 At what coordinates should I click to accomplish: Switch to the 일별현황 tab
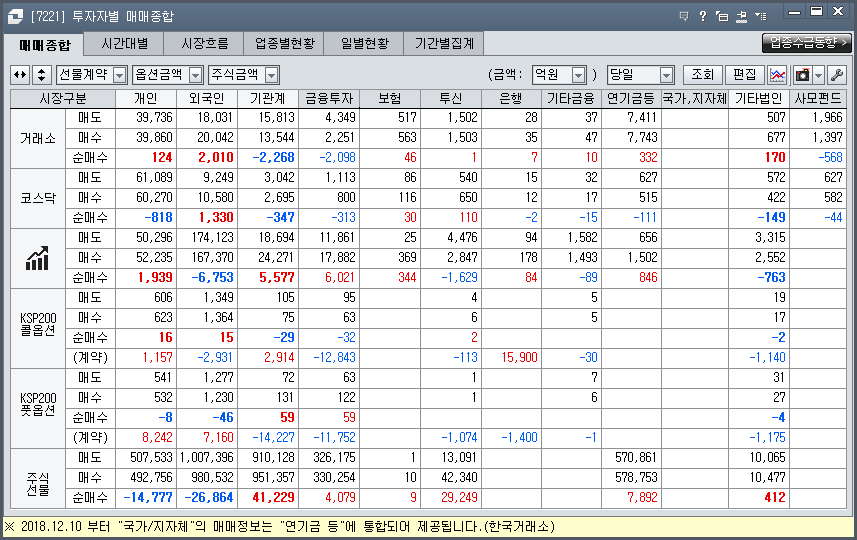pyautogui.click(x=364, y=43)
